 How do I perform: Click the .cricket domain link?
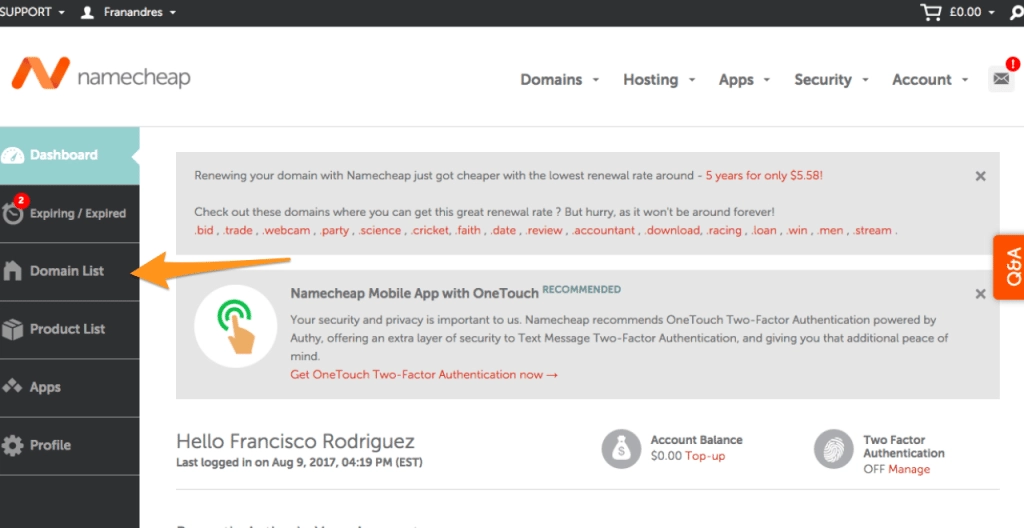pyautogui.click(x=430, y=230)
